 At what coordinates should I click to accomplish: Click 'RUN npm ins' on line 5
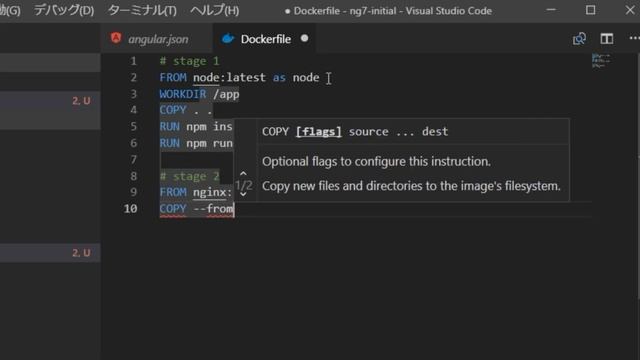[196, 127]
